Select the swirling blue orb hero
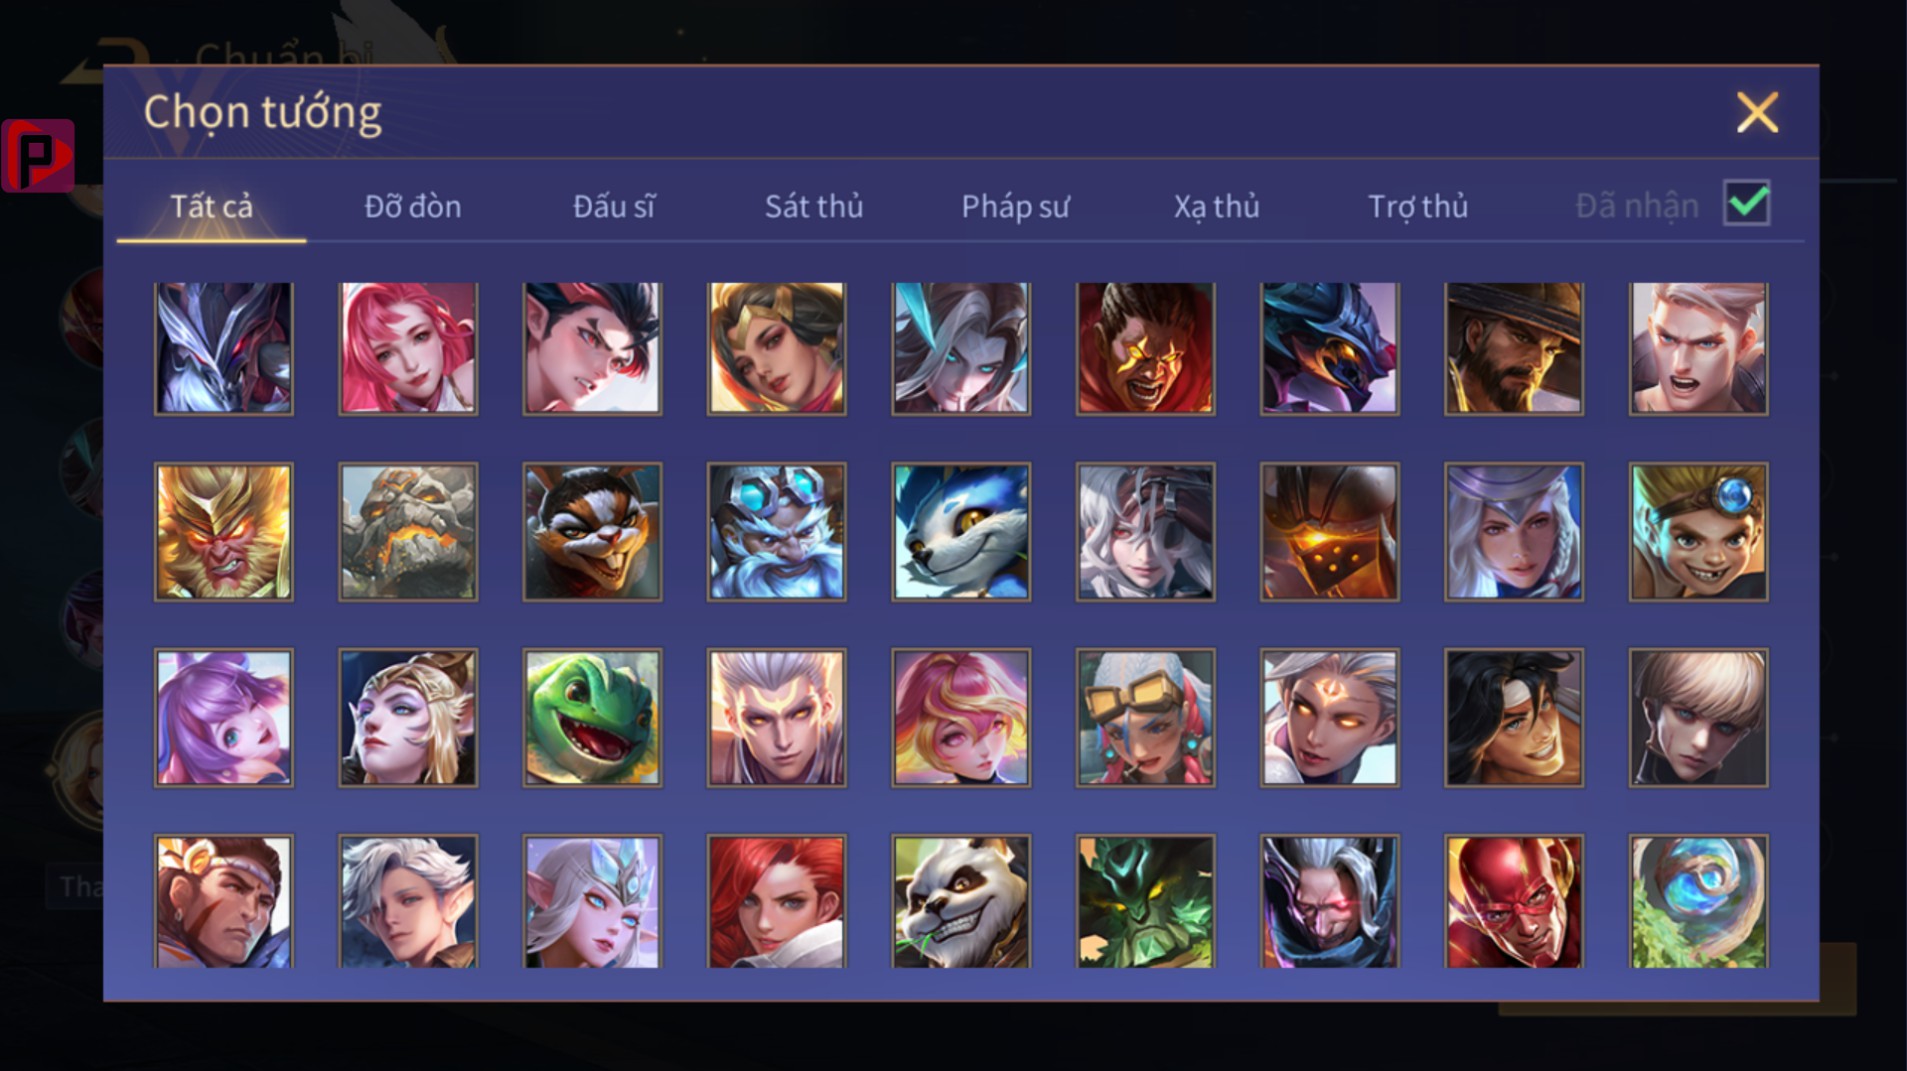 coord(1699,902)
